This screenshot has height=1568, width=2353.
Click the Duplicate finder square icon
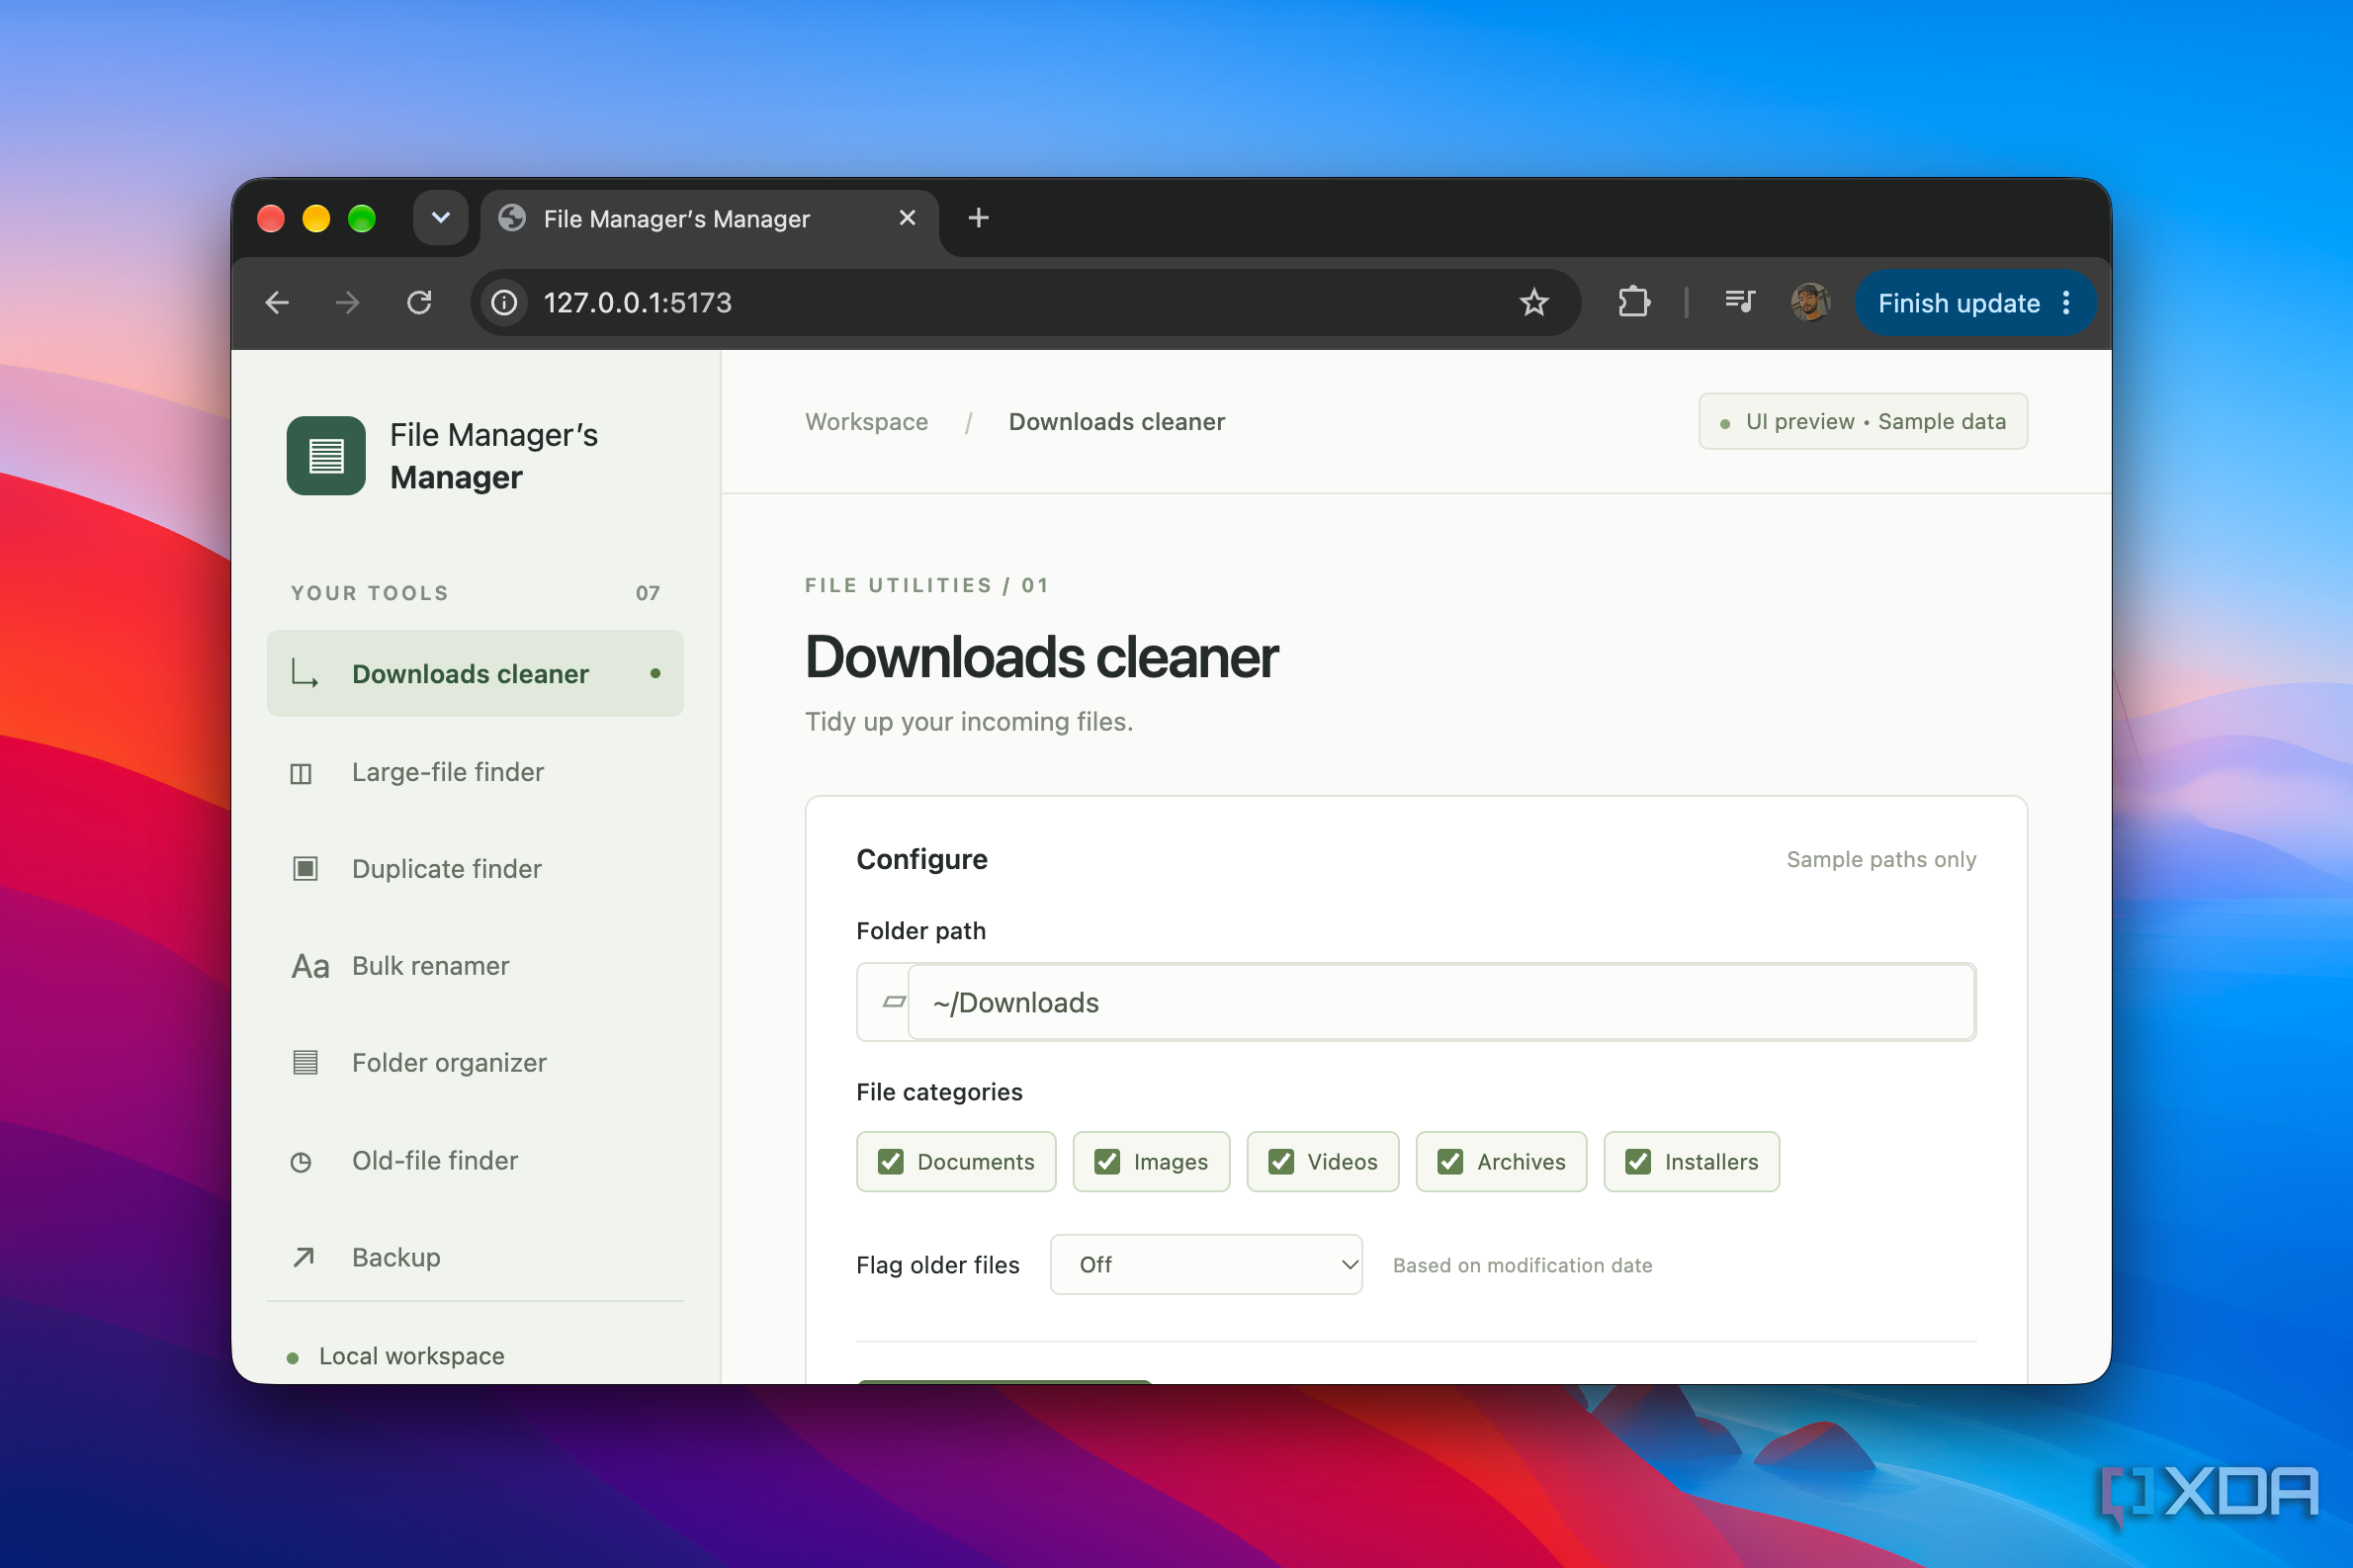(x=305, y=868)
